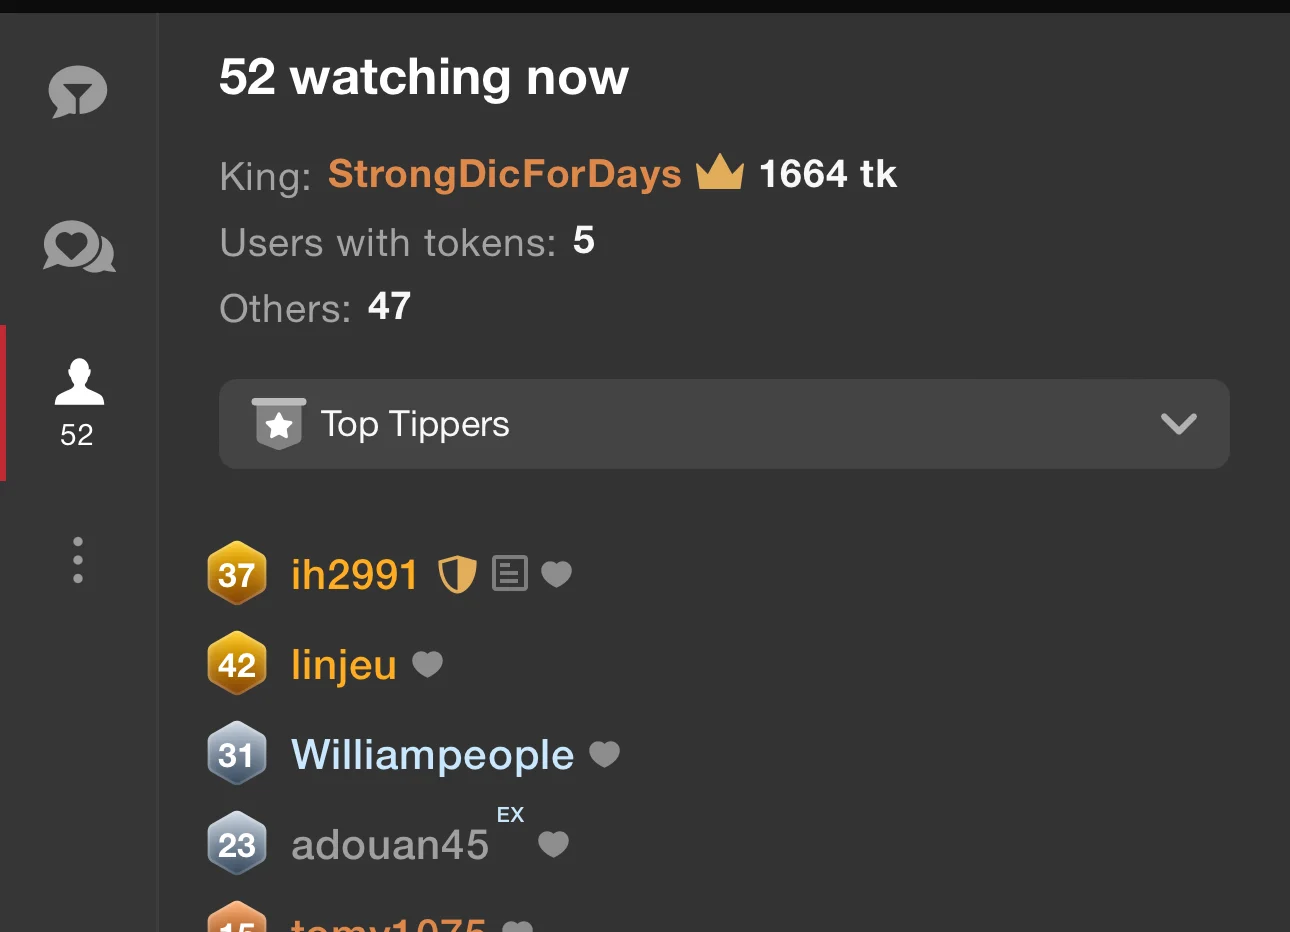Click the notes icon beside ih2991
Viewport: 1290px width, 932px height.
click(x=510, y=574)
